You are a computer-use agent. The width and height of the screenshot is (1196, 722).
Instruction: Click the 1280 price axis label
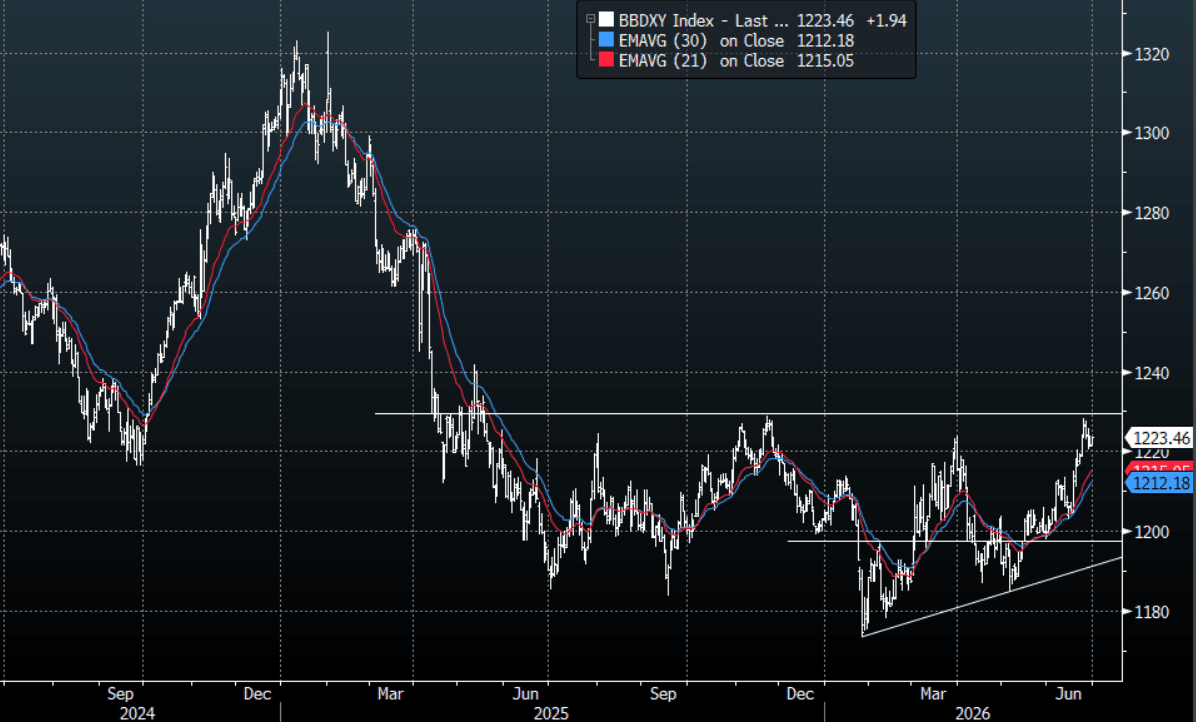pos(1151,213)
